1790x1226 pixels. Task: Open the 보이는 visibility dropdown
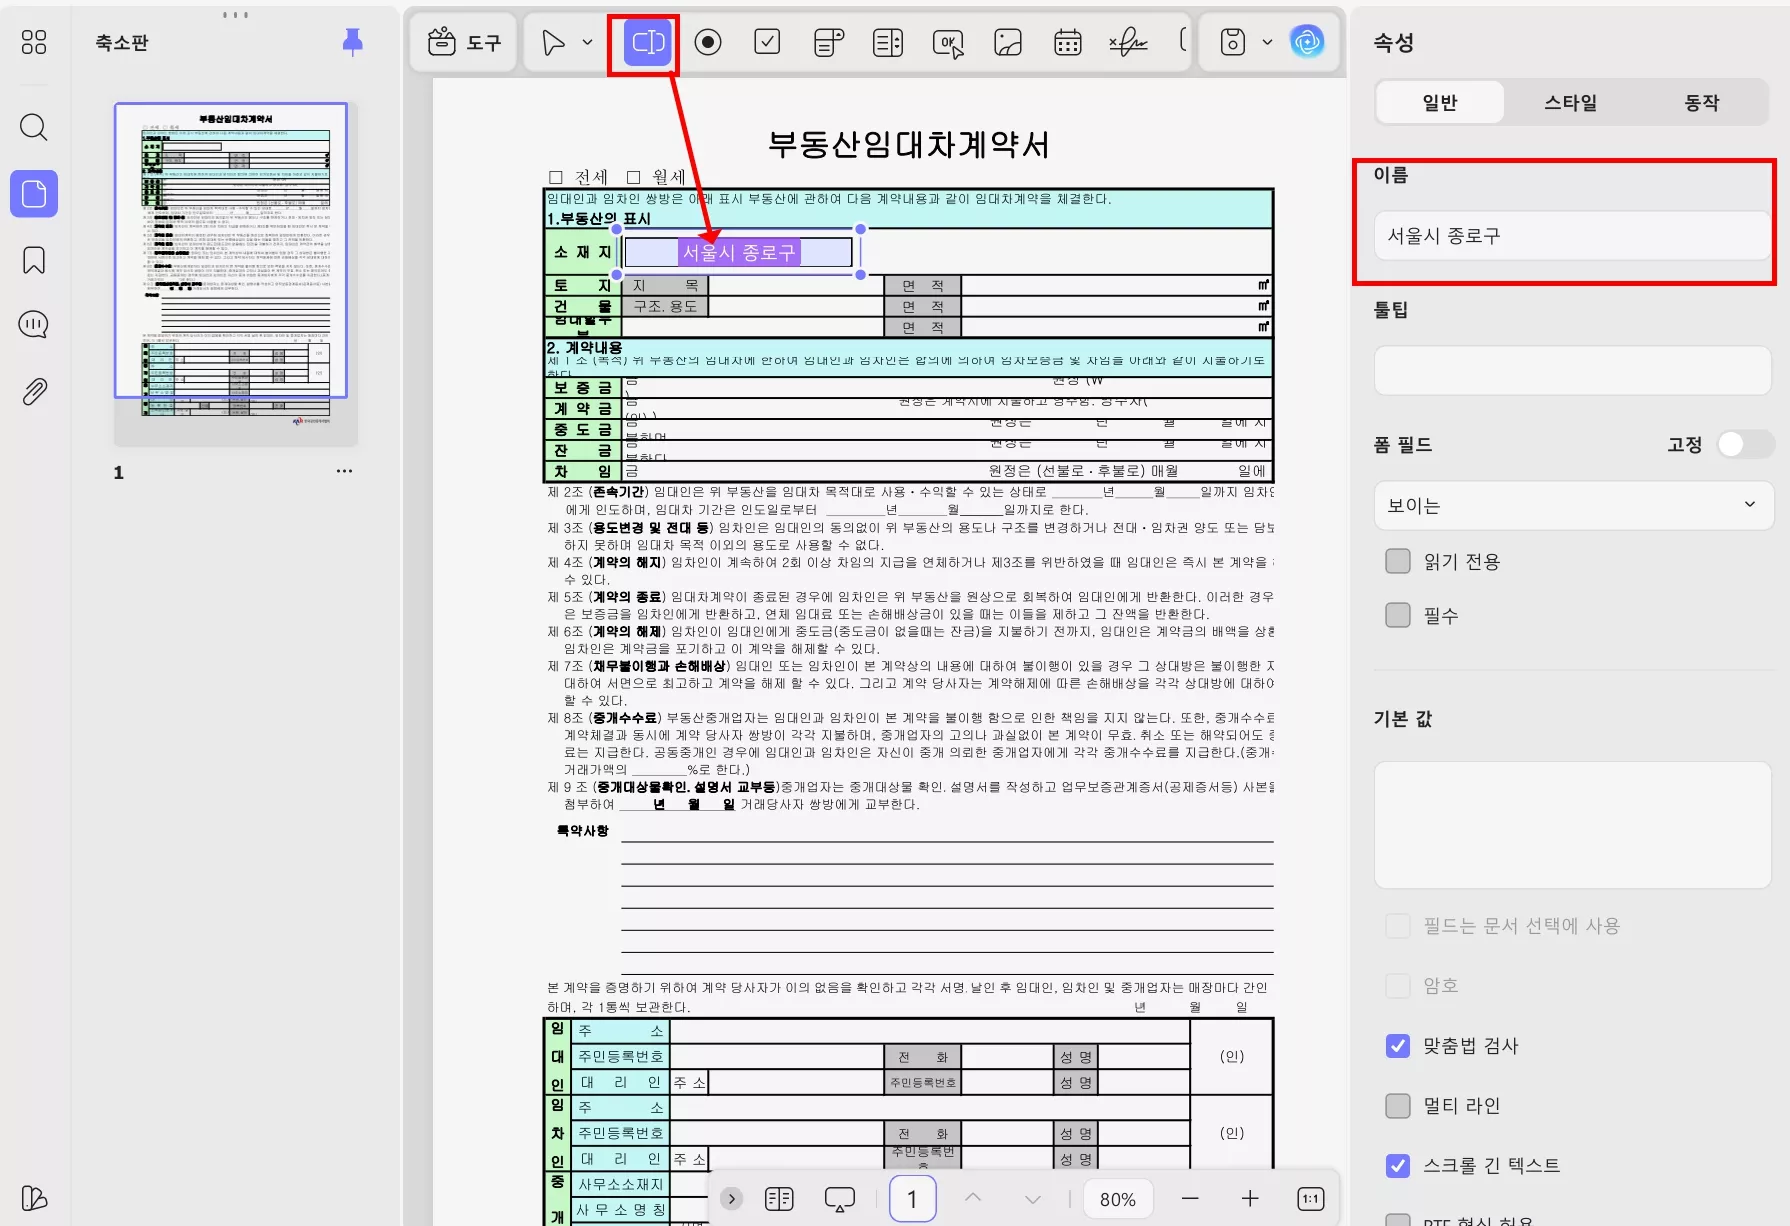pyautogui.click(x=1572, y=505)
